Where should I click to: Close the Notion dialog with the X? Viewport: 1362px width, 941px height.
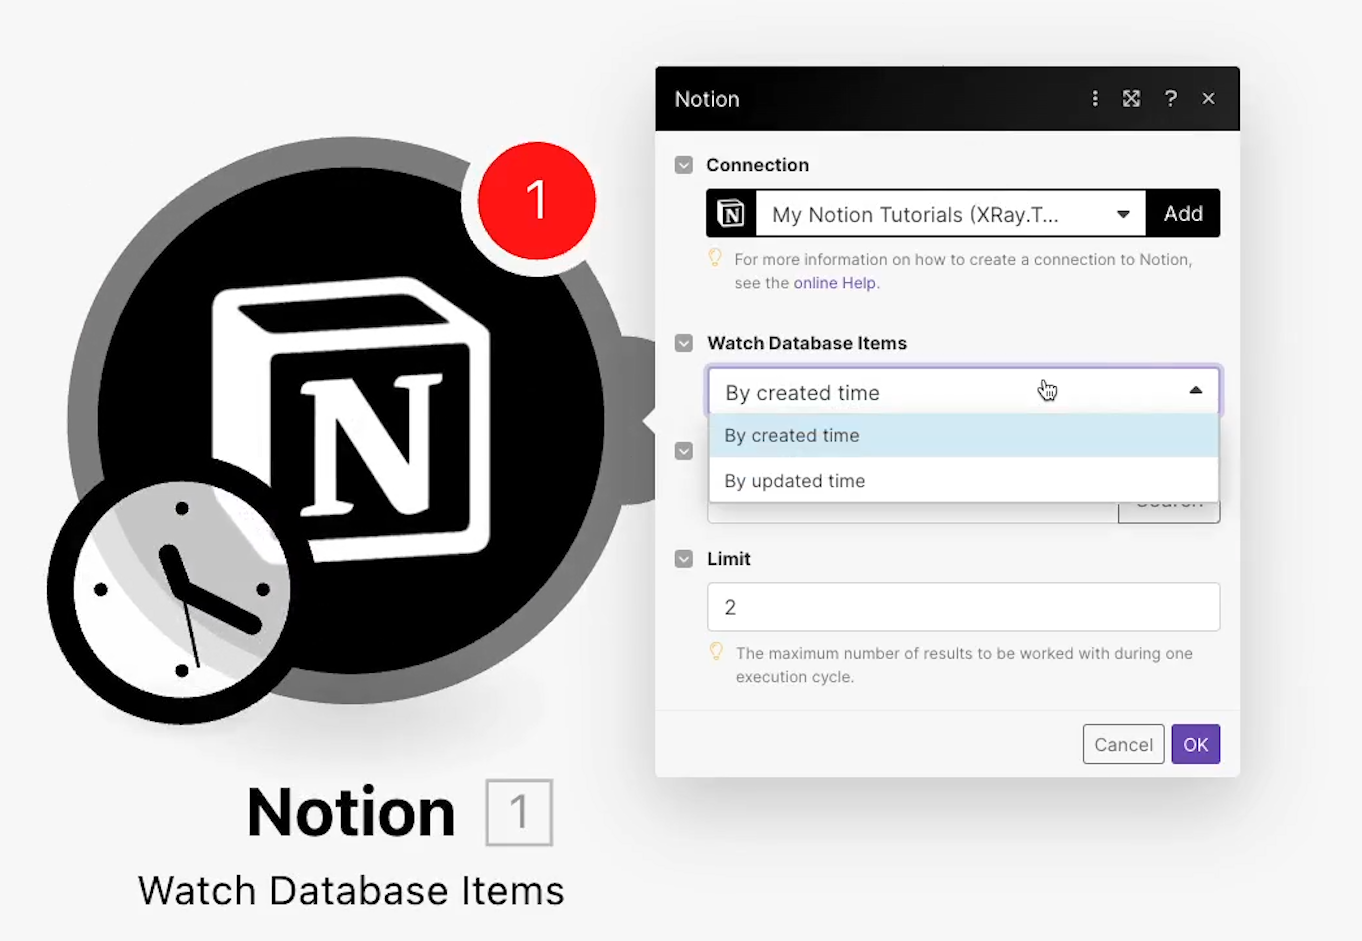[1208, 98]
